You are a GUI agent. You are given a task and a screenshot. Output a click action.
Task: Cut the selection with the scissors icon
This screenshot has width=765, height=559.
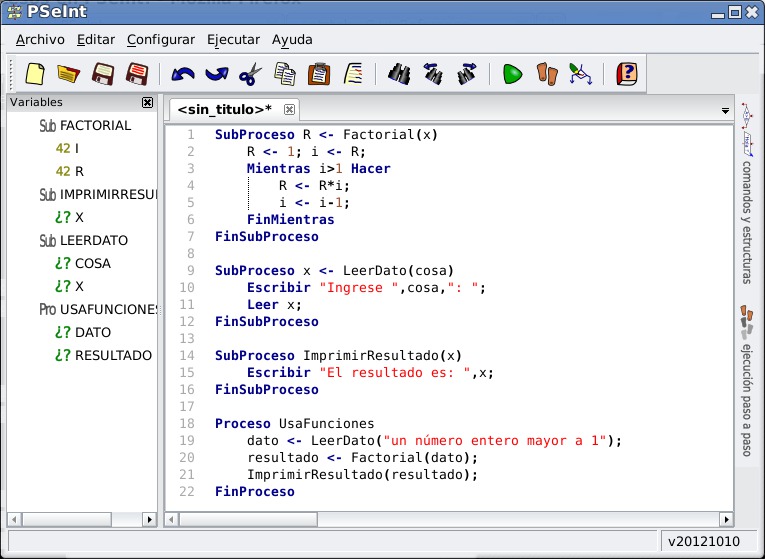[250, 74]
